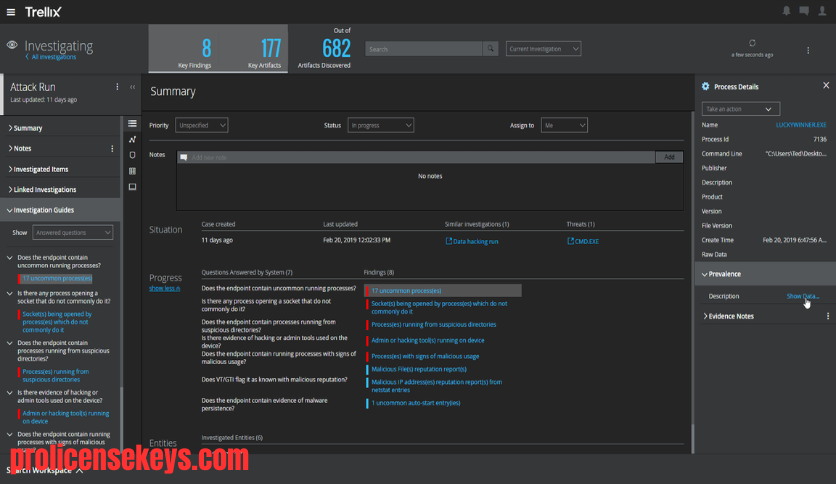Select the Key Findings tab
Screen dimensions: 836x484
coord(195,49)
